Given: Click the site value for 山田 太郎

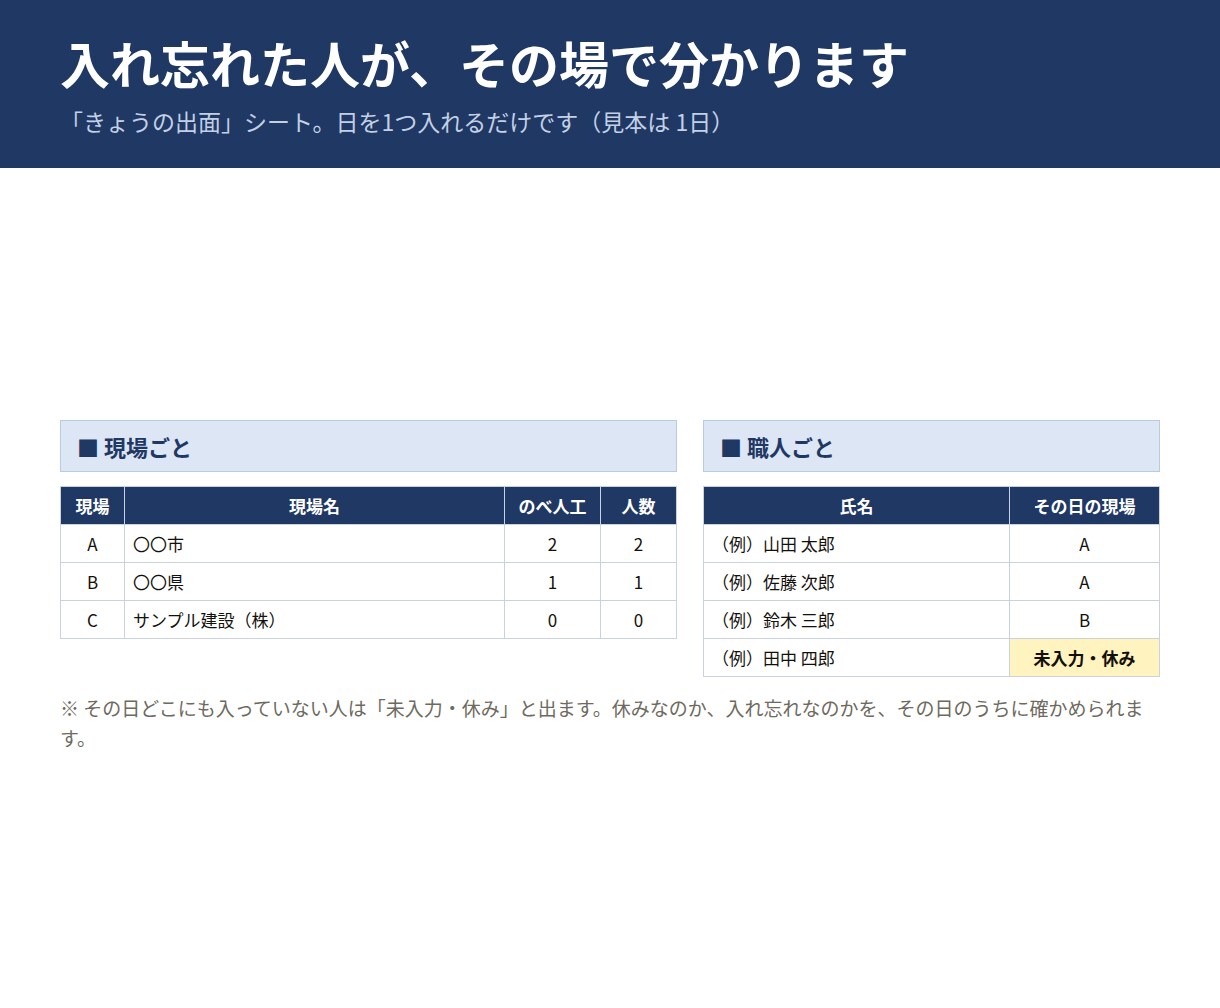Looking at the screenshot, I should 1084,544.
